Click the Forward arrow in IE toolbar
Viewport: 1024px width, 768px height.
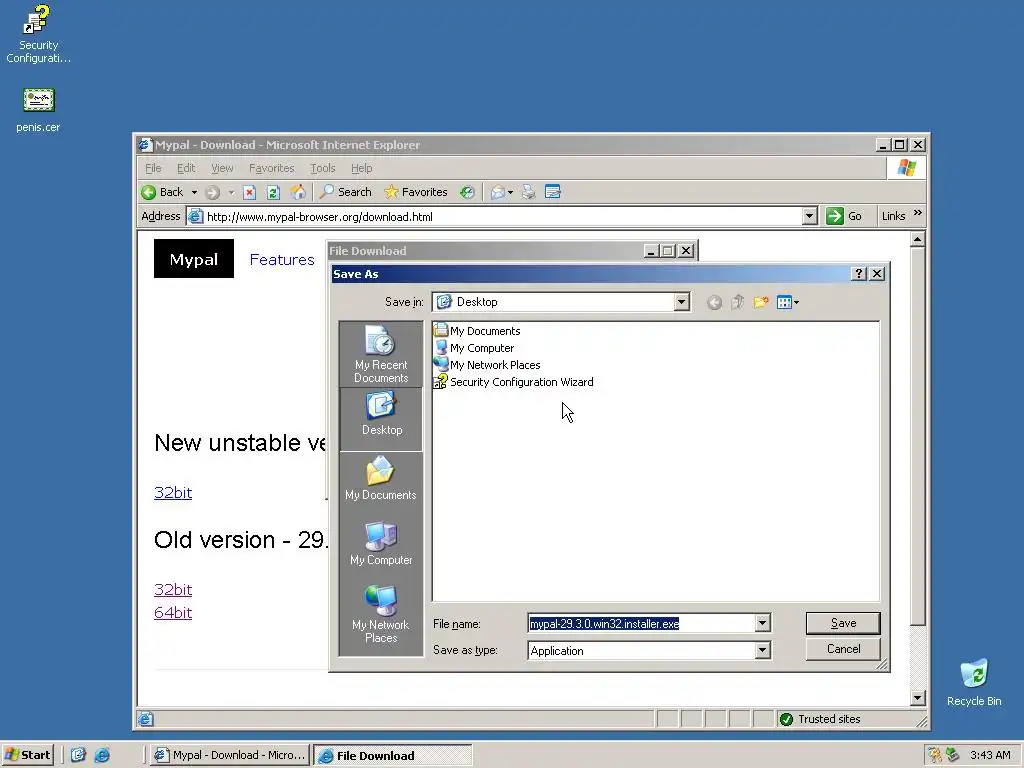[x=212, y=192]
